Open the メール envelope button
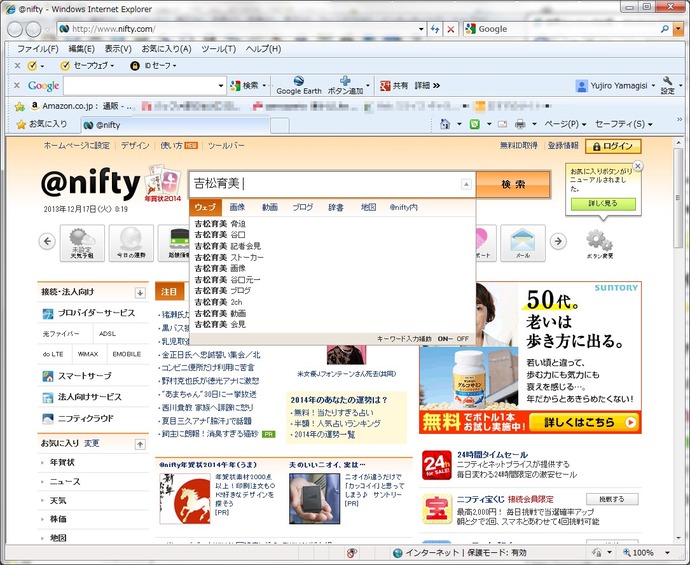 click(x=523, y=243)
